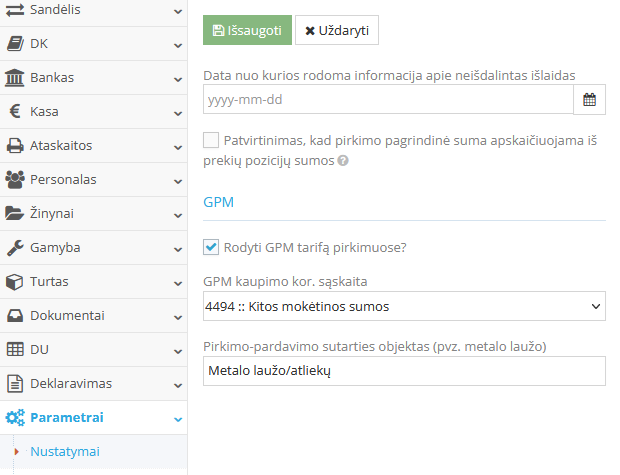
Task: Open Bankas menu item
Action: coord(93,78)
